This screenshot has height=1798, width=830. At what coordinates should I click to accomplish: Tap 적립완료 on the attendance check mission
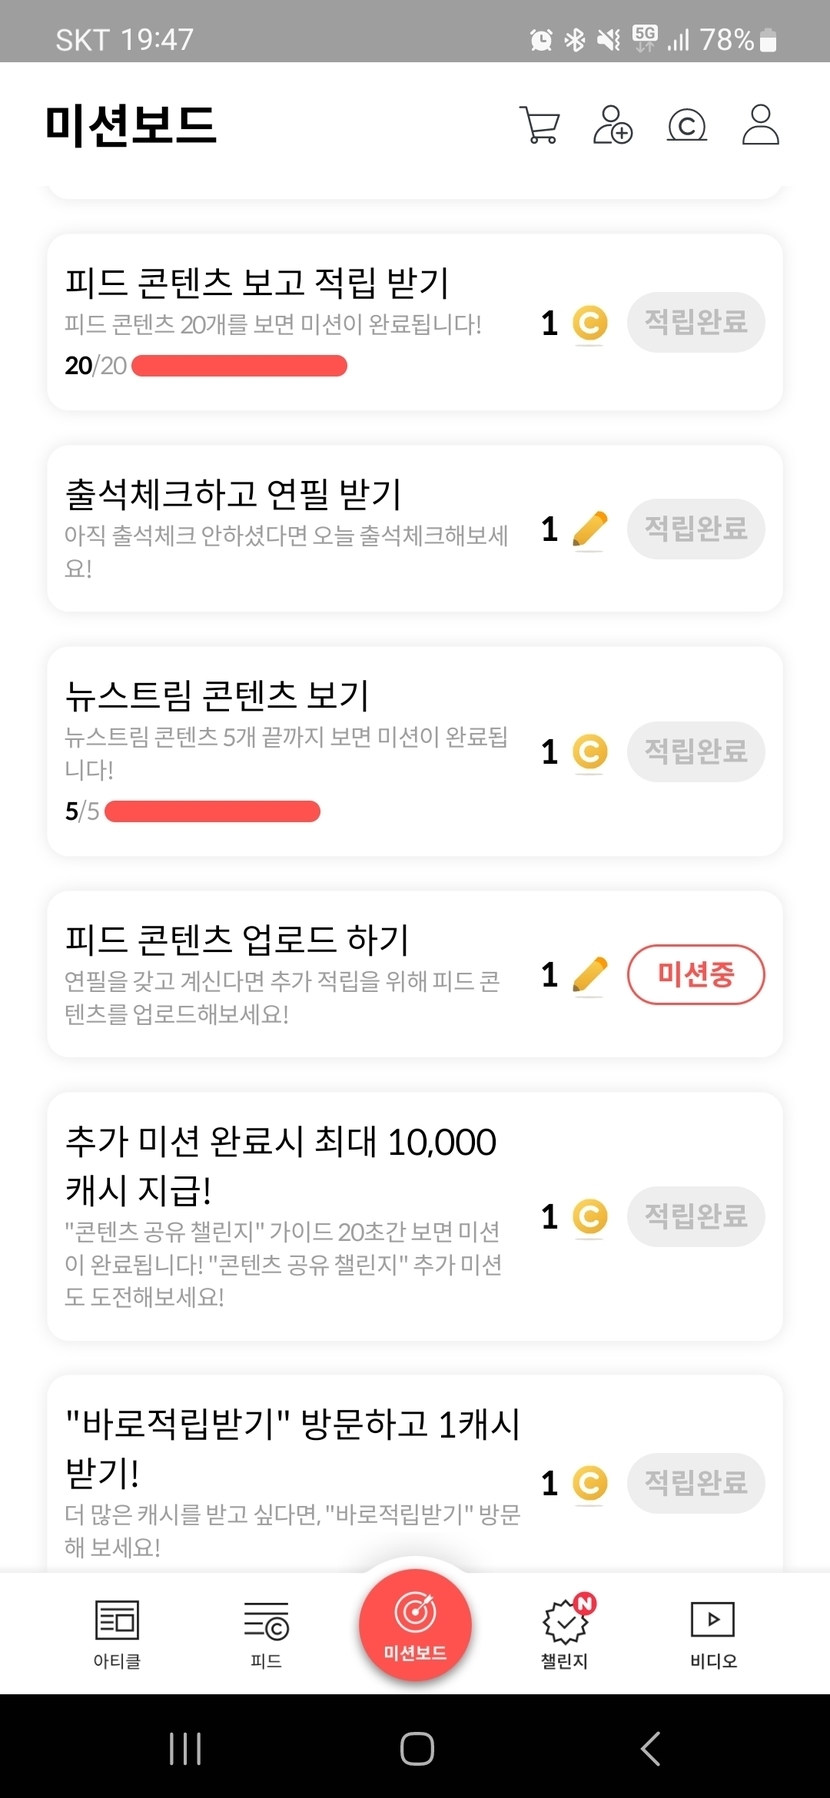point(696,528)
